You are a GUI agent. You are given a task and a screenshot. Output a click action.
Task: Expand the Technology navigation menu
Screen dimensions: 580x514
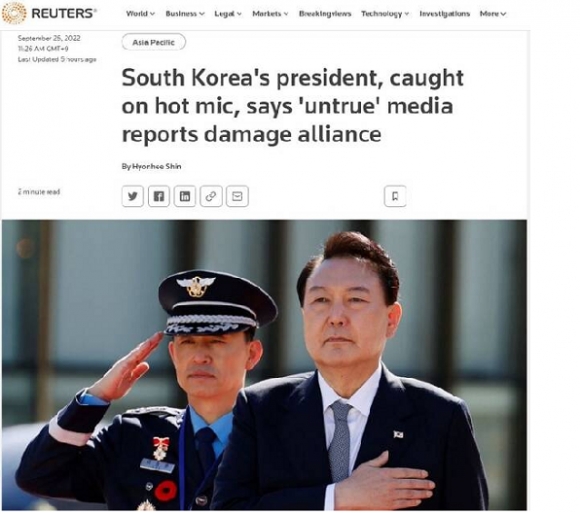pyautogui.click(x=385, y=14)
